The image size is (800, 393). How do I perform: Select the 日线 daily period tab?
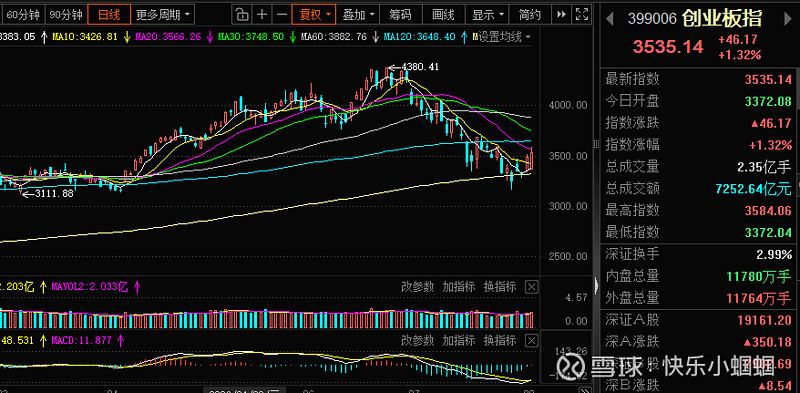click(x=109, y=15)
